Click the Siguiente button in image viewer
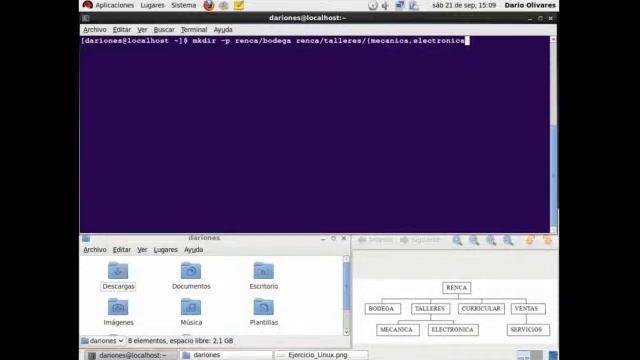The width and height of the screenshot is (640, 360). [420, 240]
